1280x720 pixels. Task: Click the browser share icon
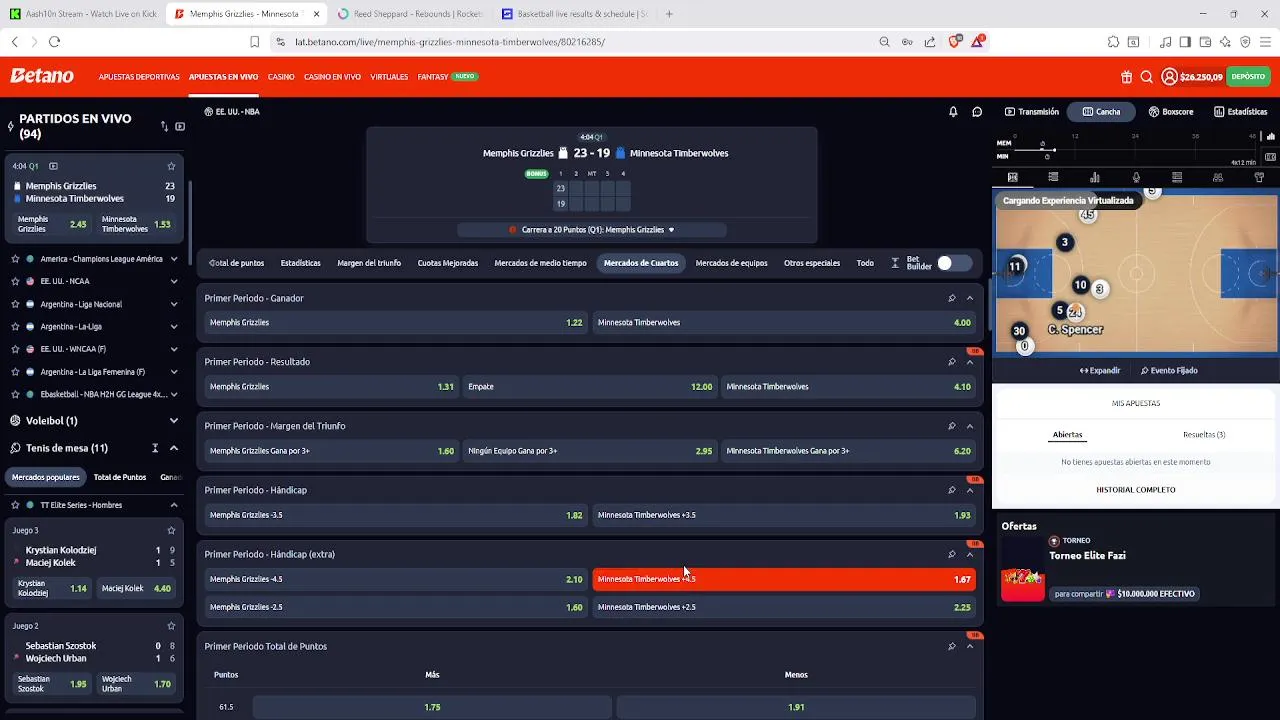930,42
